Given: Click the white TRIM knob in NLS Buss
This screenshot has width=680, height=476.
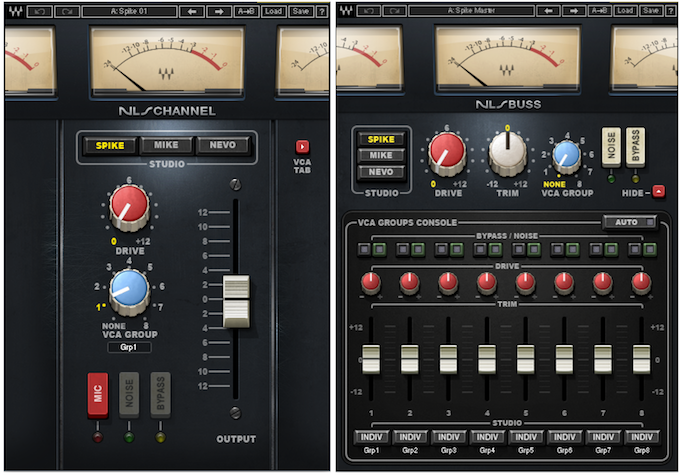Looking at the screenshot, I should point(507,153).
